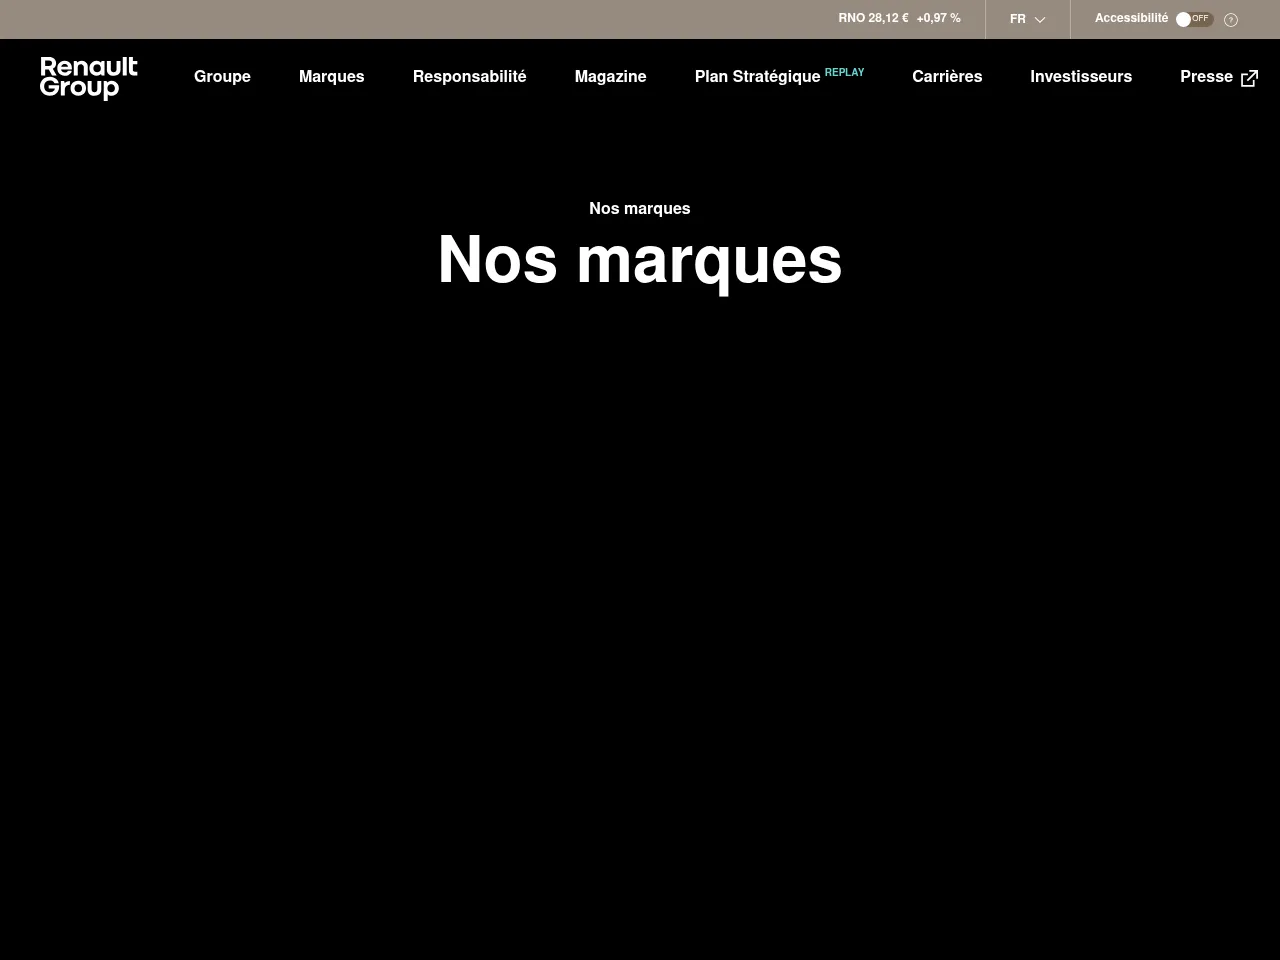Click the accessibility help question mark icon
Image resolution: width=1280 pixels, height=960 pixels.
(1231, 20)
